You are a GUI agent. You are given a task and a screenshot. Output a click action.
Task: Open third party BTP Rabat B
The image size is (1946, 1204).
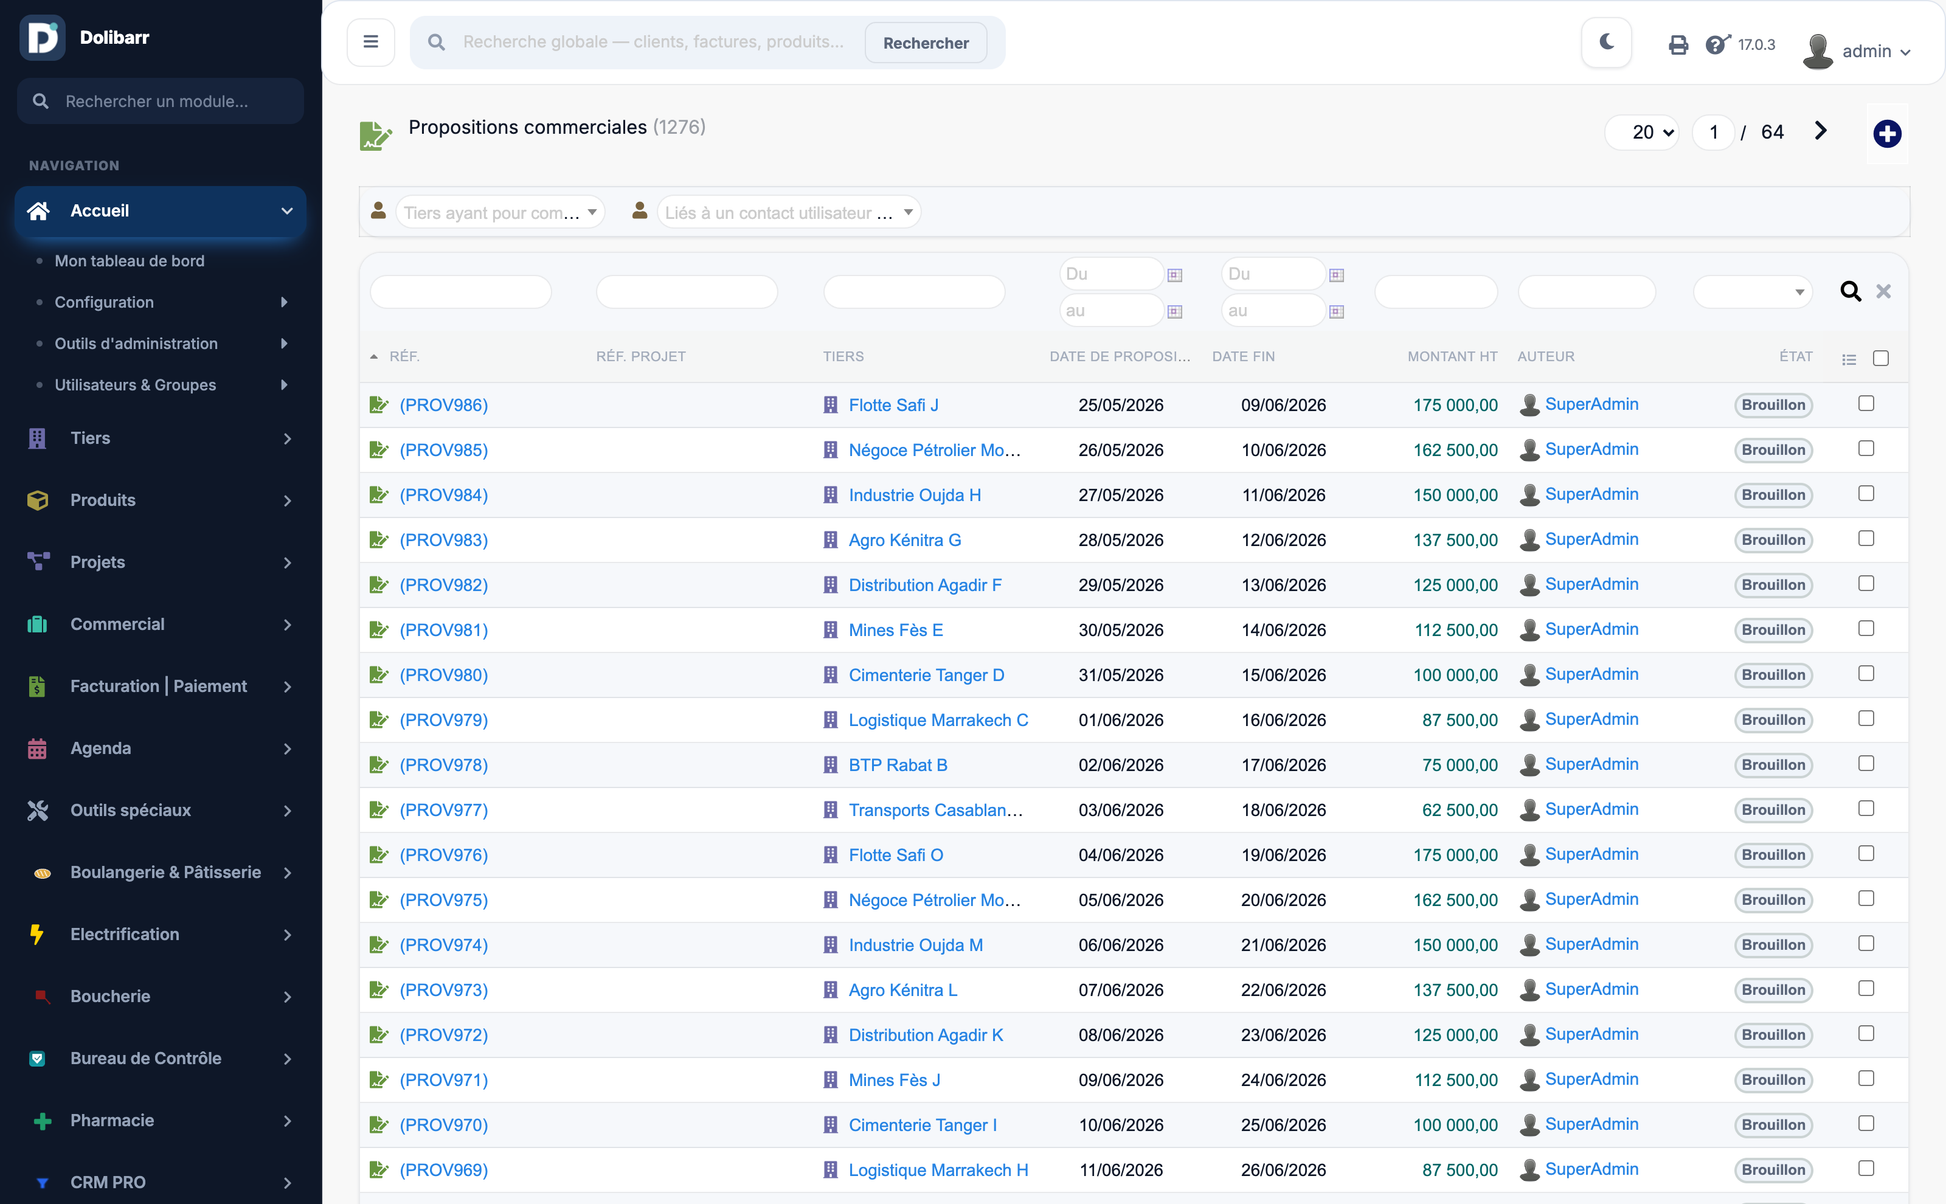tap(898, 765)
